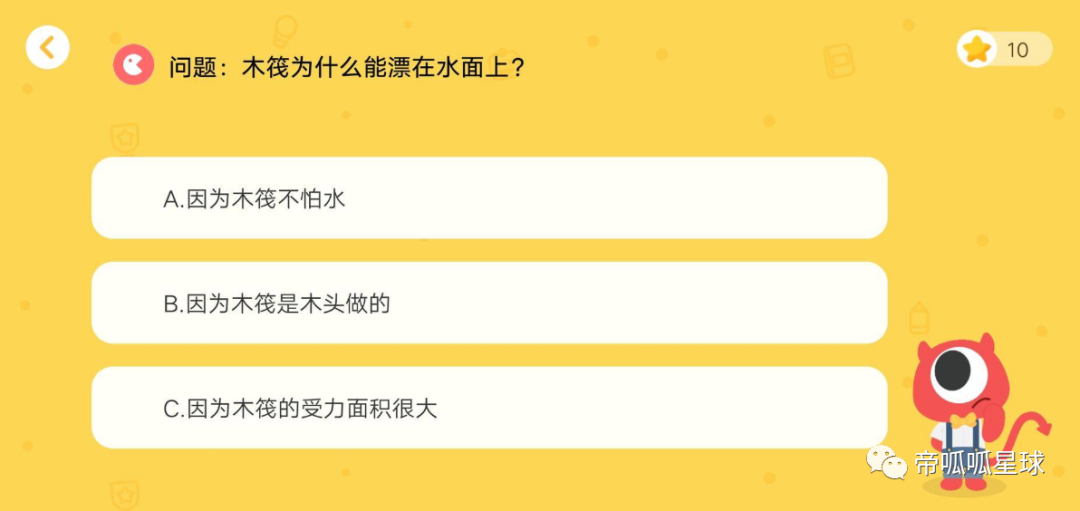Tap the 问题 label before the question
Screen dimensions: 1080x511
point(191,67)
